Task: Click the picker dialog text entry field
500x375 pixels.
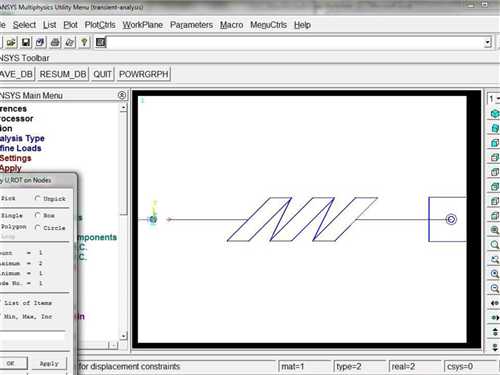Action: coord(32,337)
